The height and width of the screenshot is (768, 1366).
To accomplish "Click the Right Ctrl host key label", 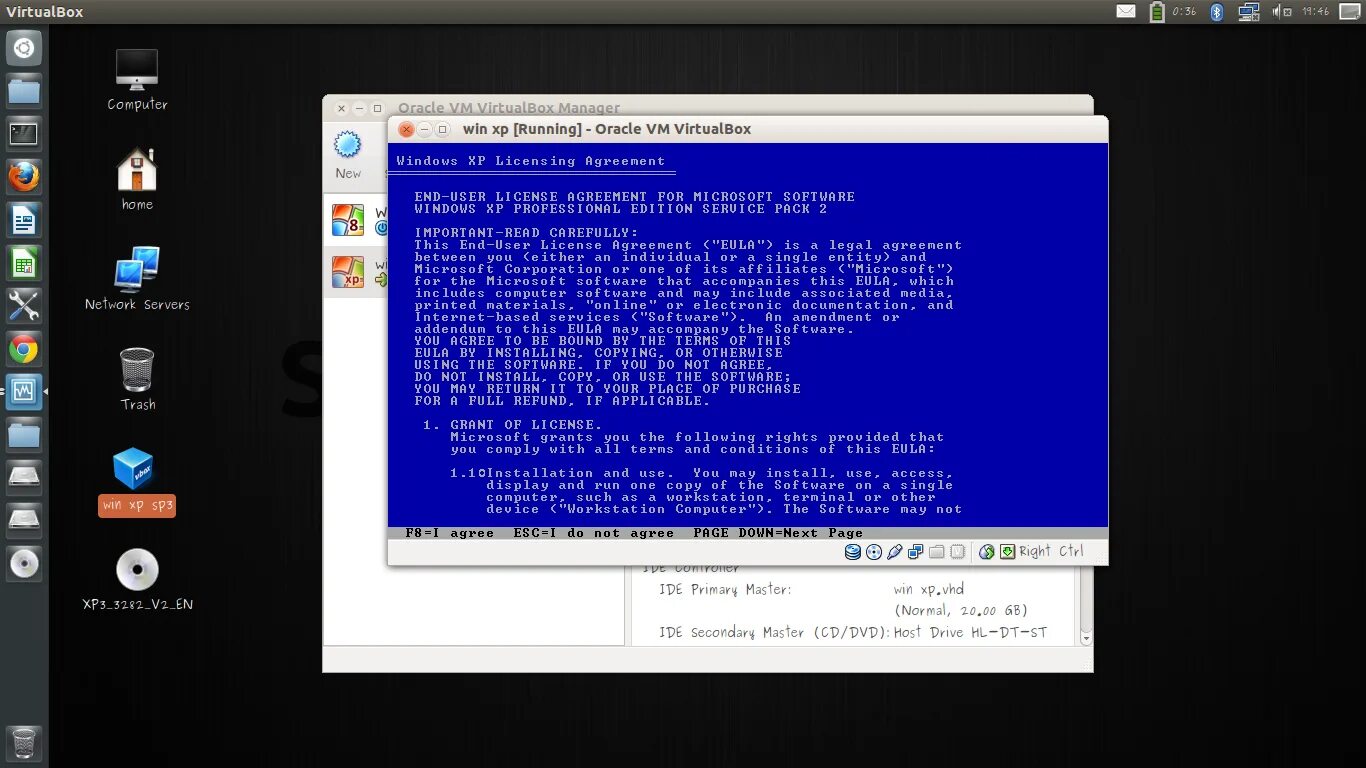I will [1051, 551].
